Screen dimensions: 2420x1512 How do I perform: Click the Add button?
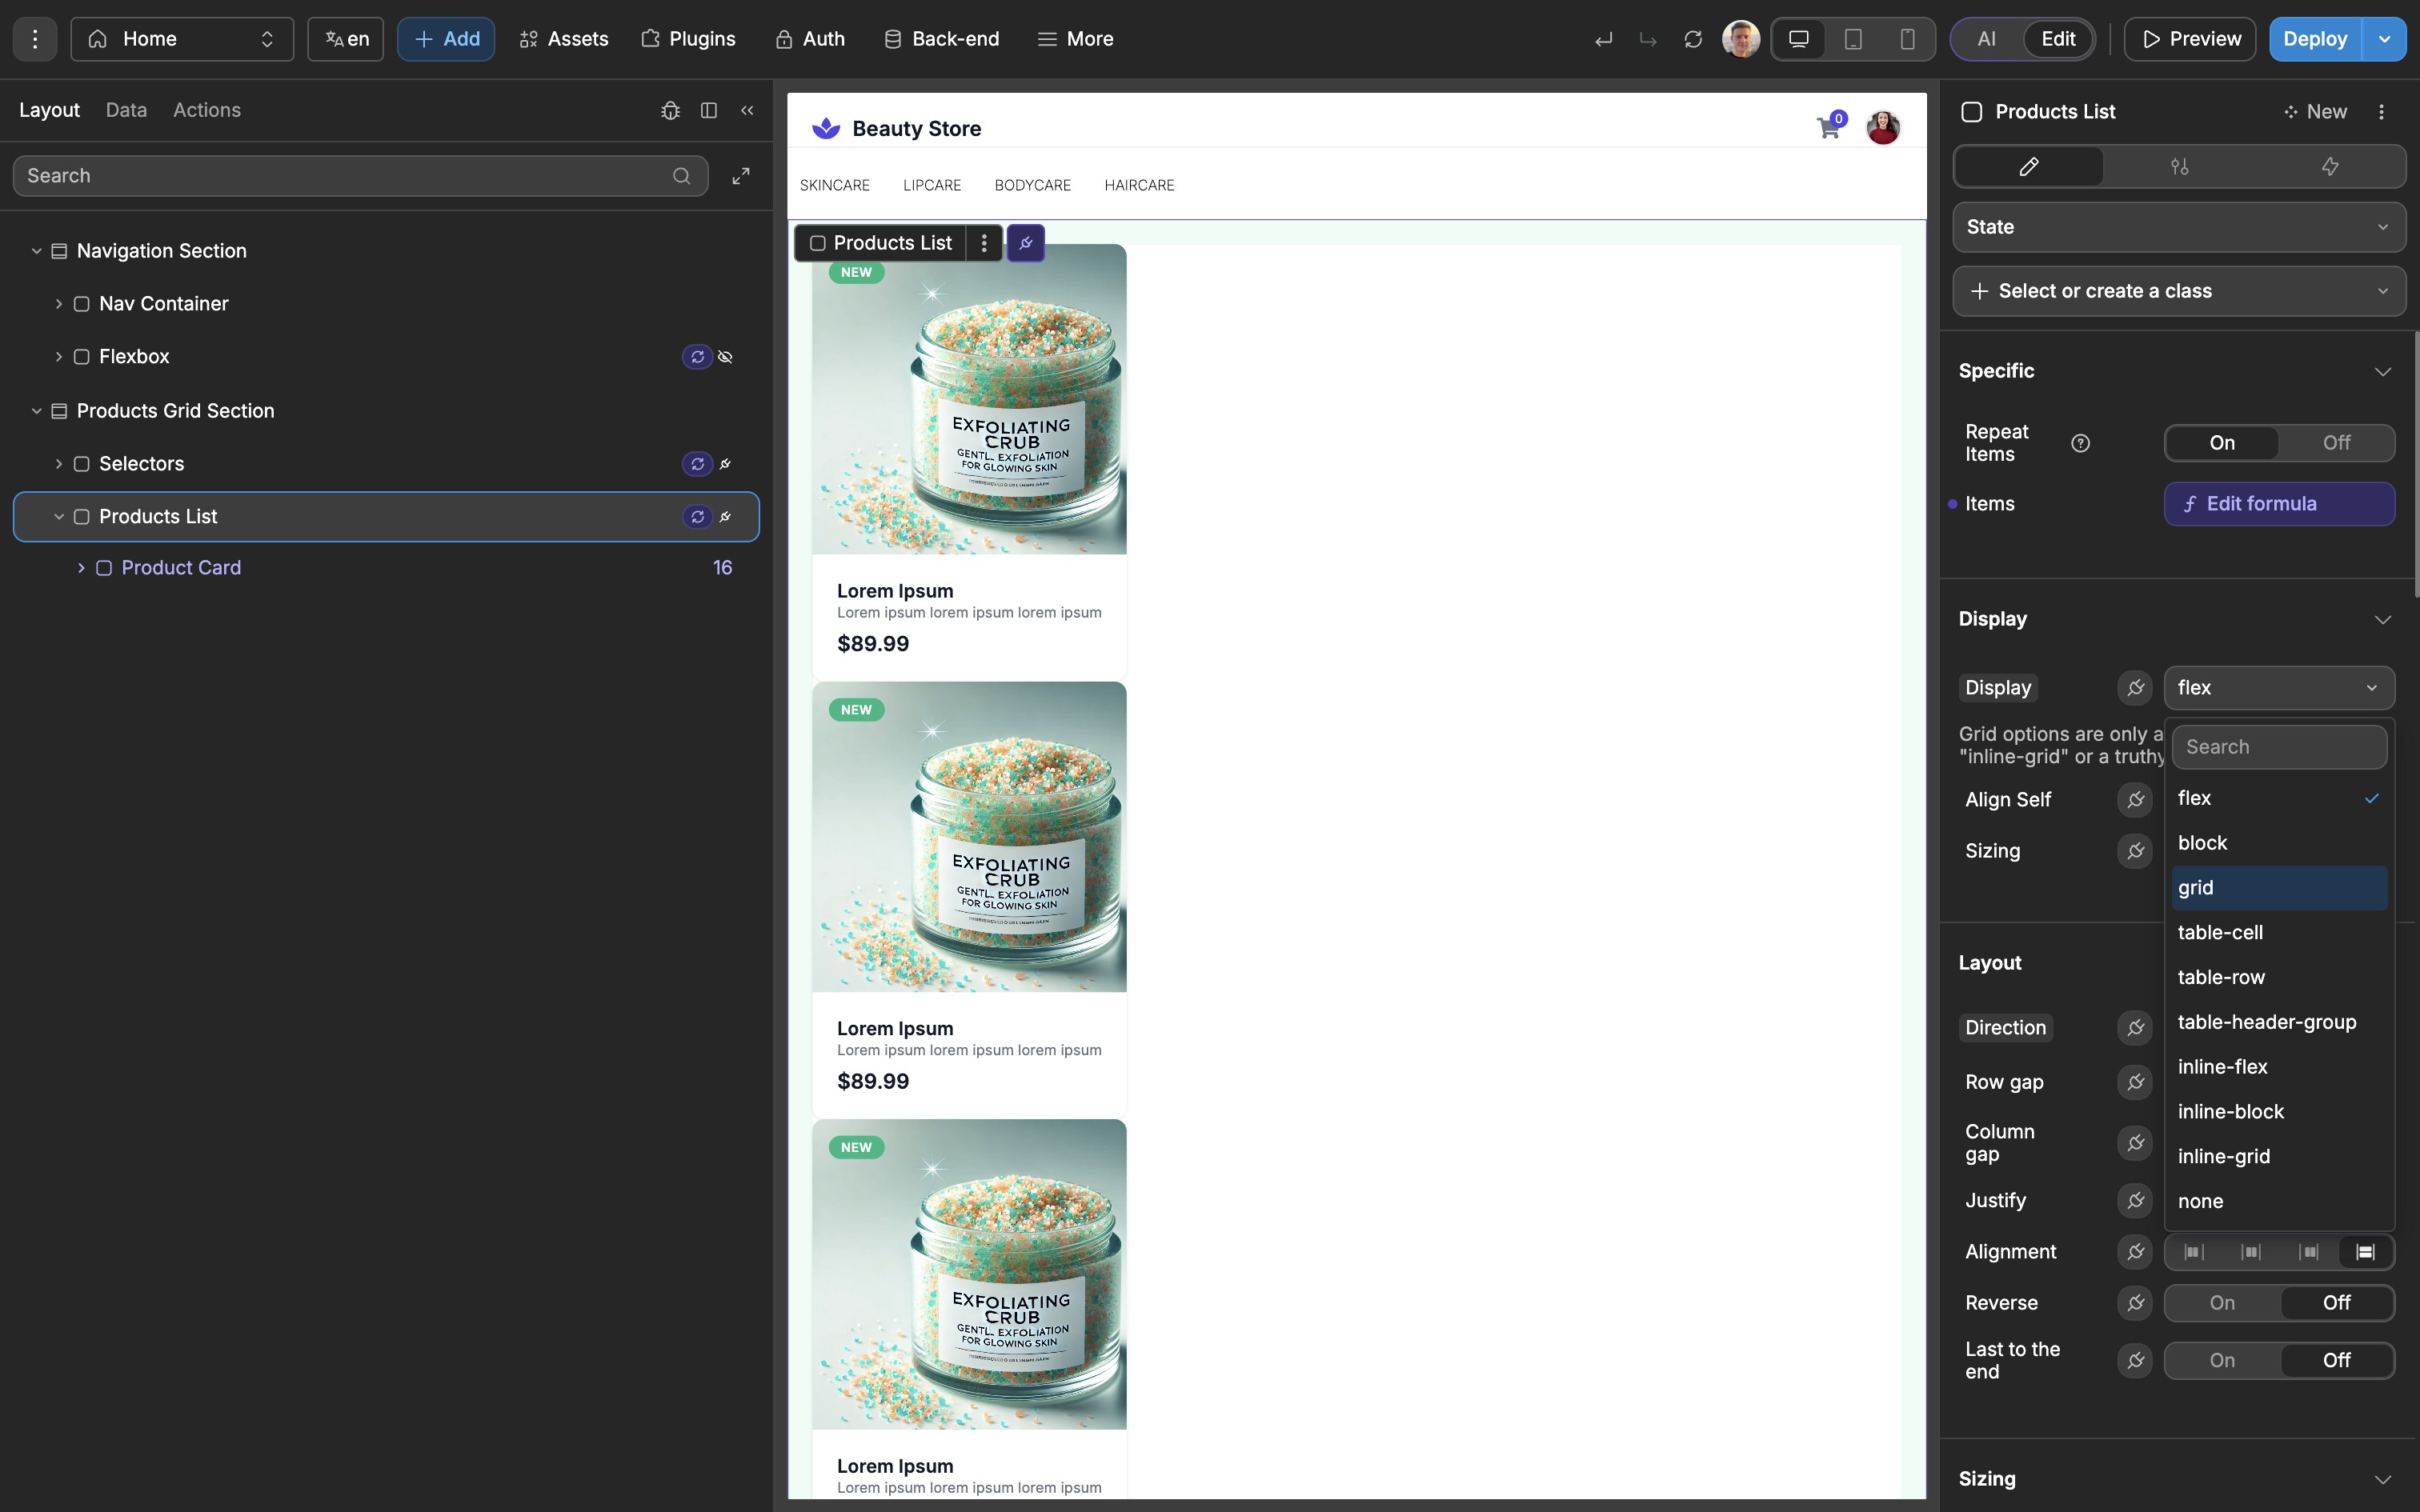click(x=446, y=39)
